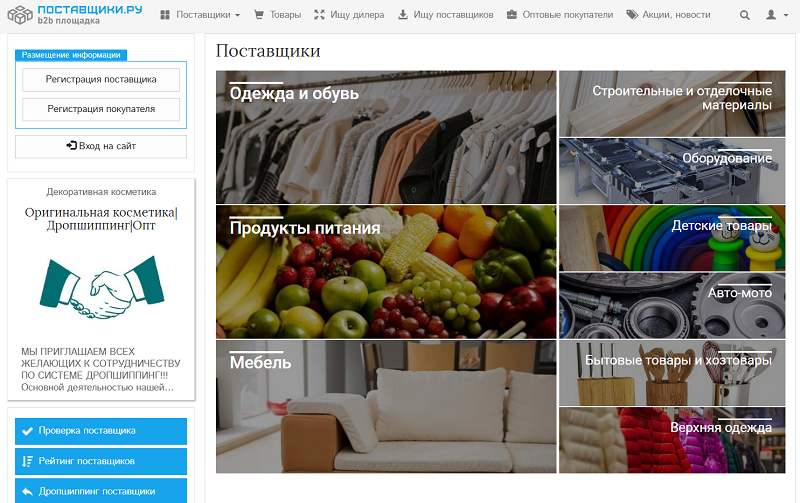Screen dimensions: 800x503
Task: Click Регистрация поставщика button
Action: [101, 80]
